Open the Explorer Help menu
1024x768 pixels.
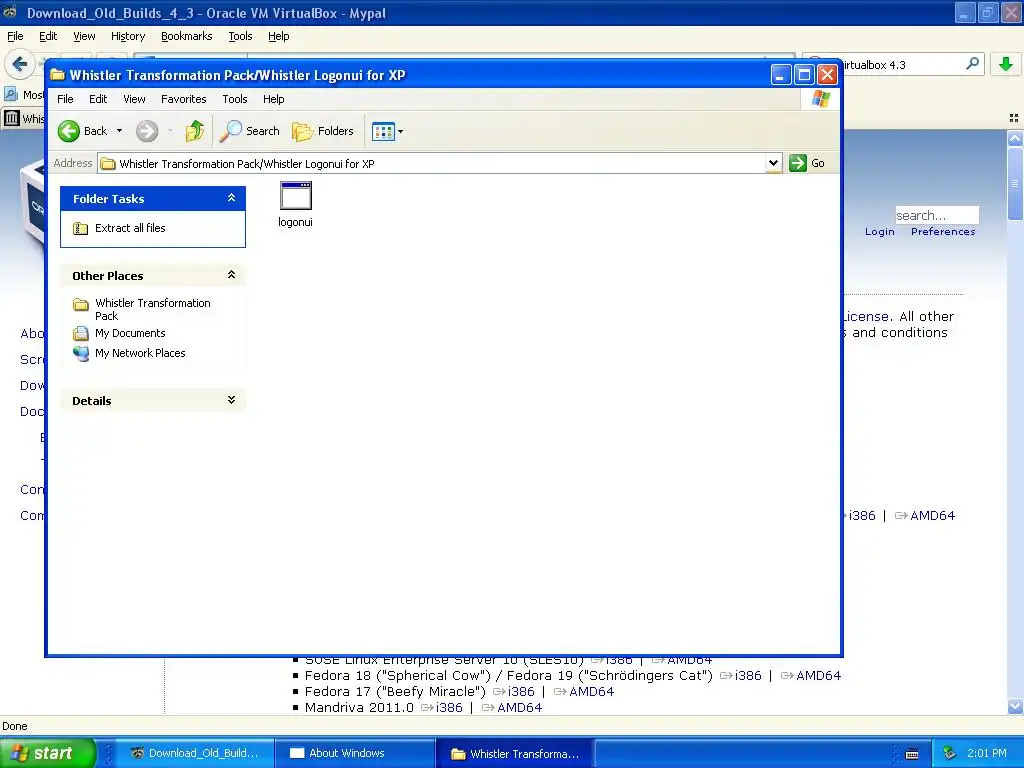pyautogui.click(x=274, y=99)
